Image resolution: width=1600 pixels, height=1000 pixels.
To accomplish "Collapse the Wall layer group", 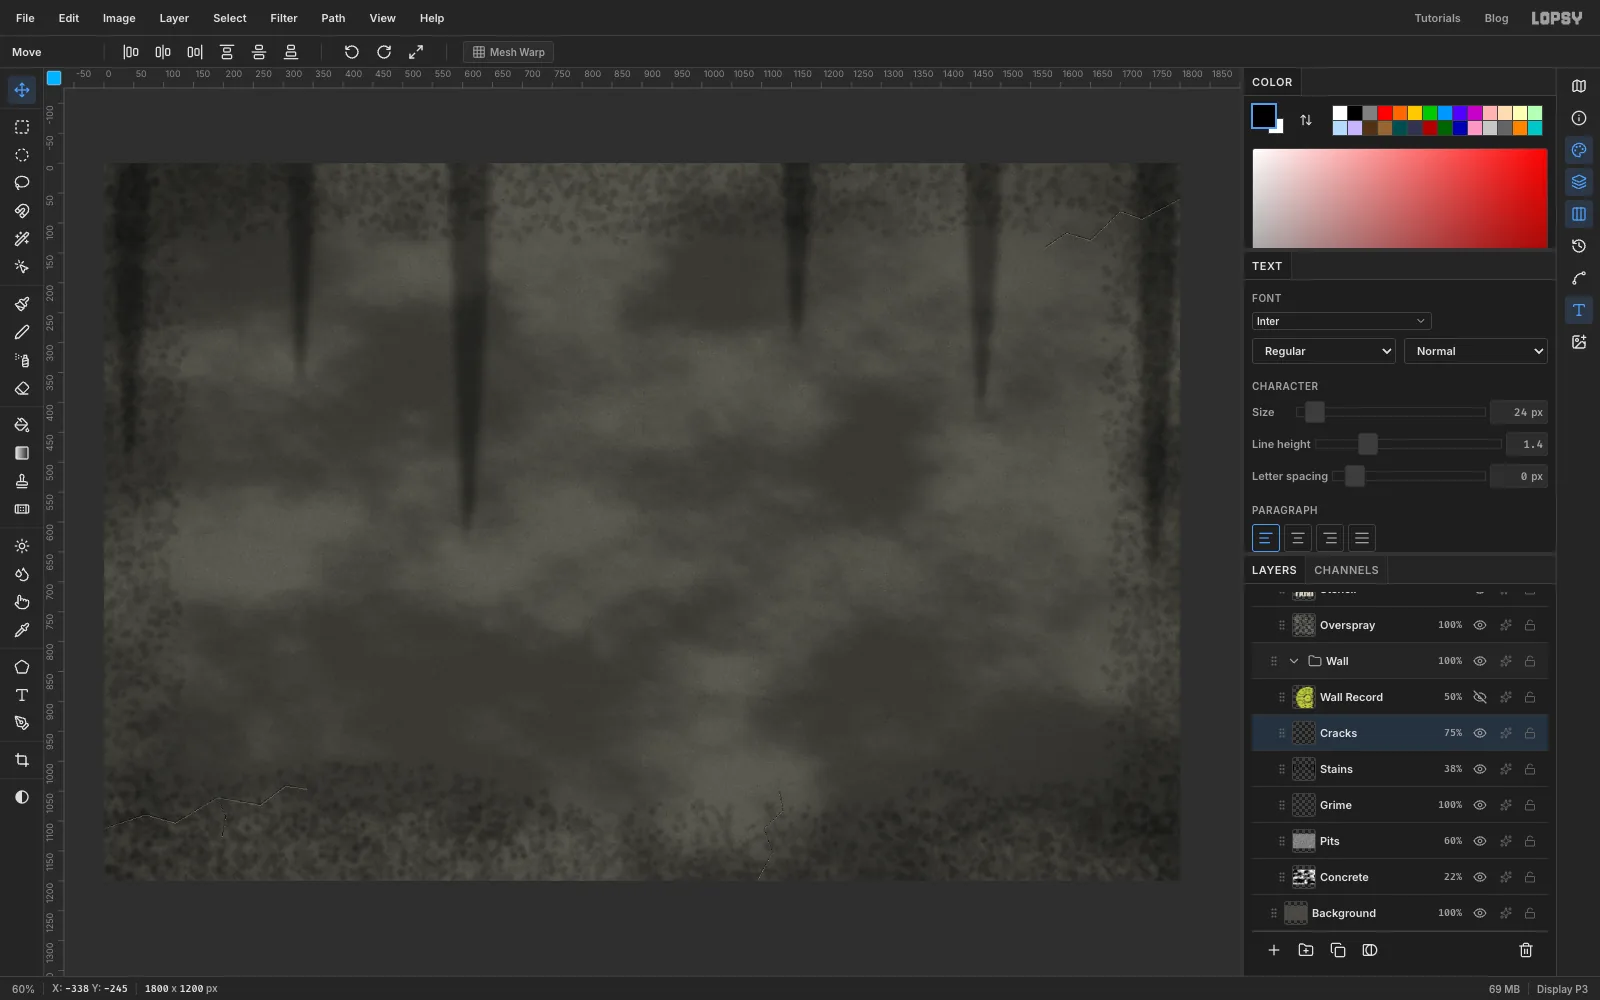I will pyautogui.click(x=1294, y=661).
